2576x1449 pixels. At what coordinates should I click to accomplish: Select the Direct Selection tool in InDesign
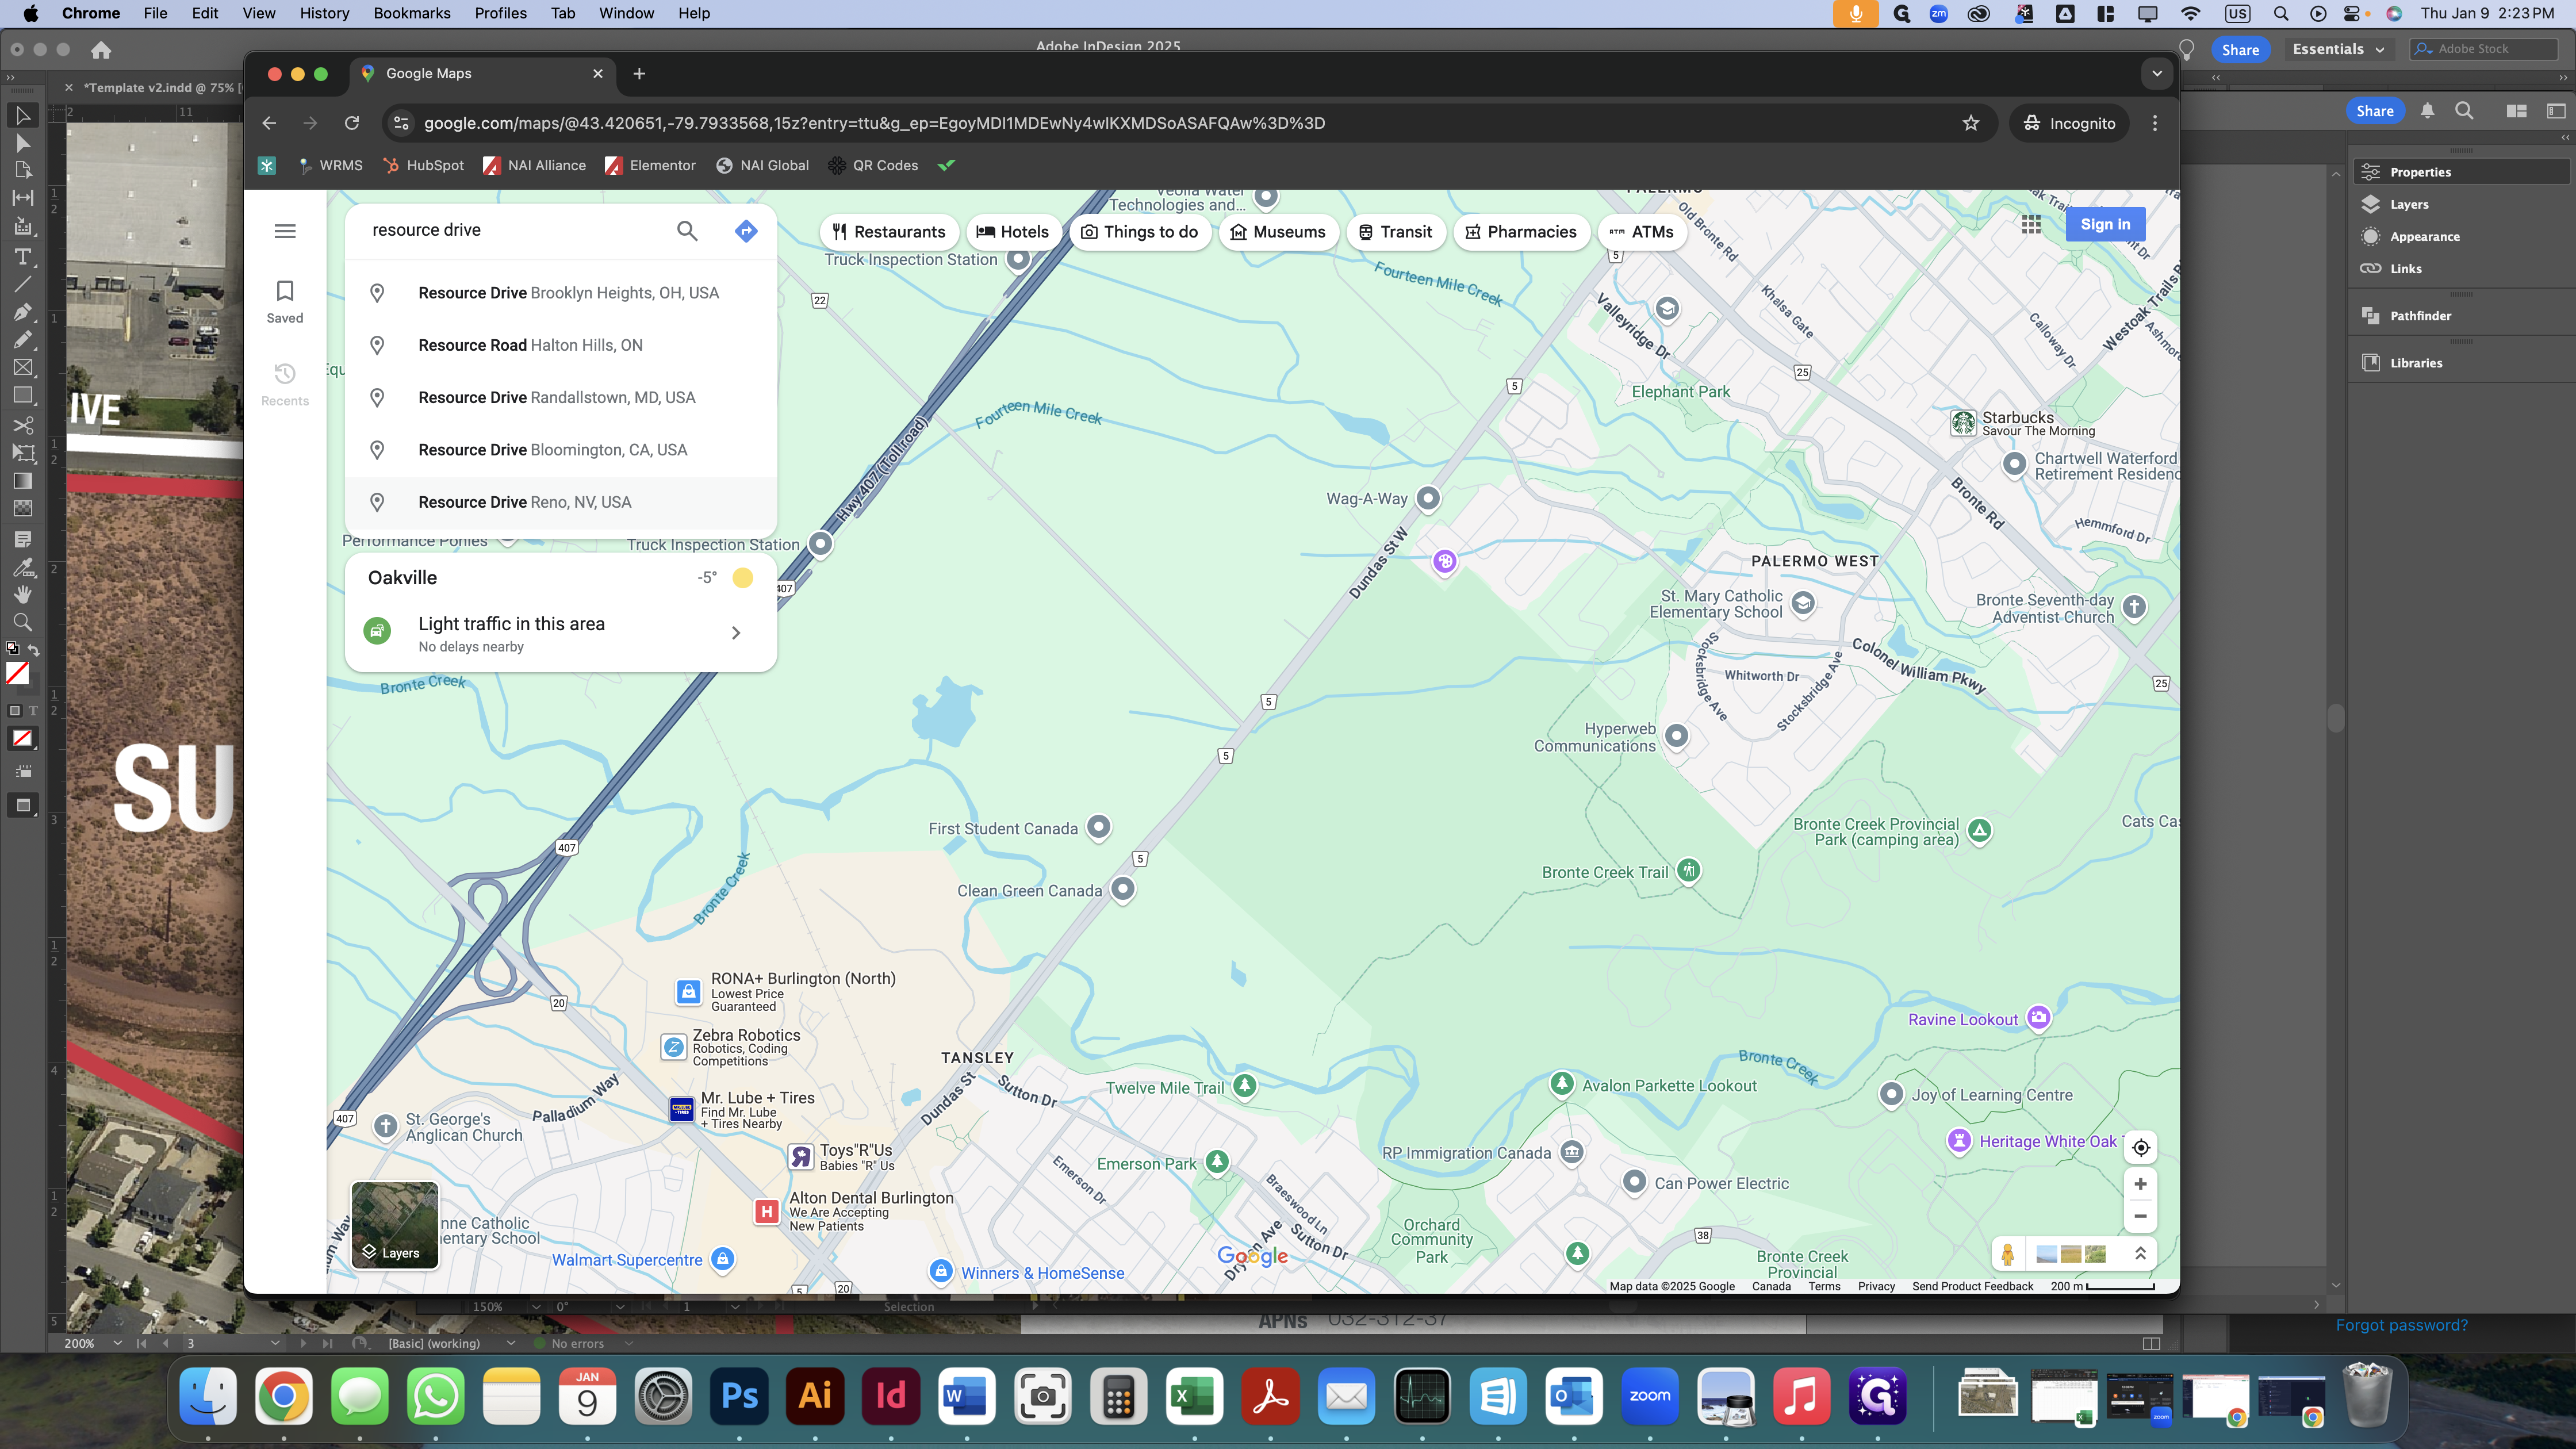point(22,144)
